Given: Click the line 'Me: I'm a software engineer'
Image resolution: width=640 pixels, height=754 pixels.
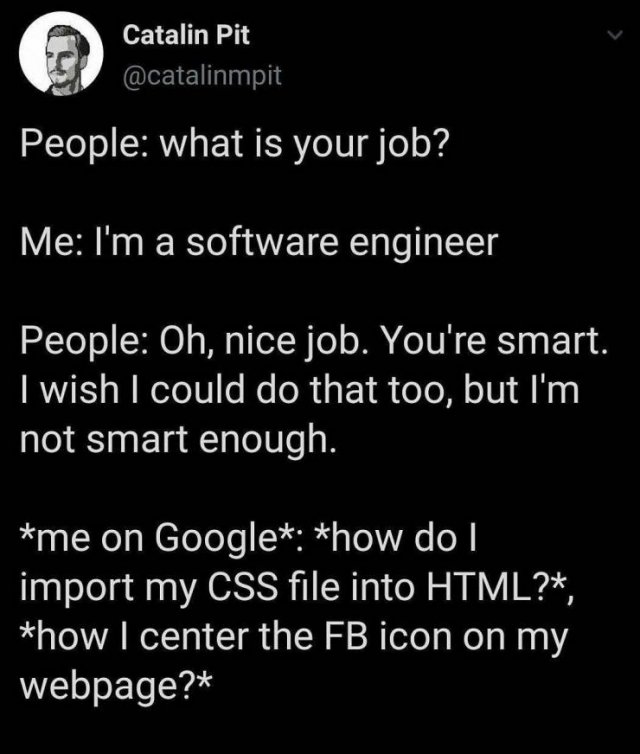Looking at the screenshot, I should pos(259,242).
